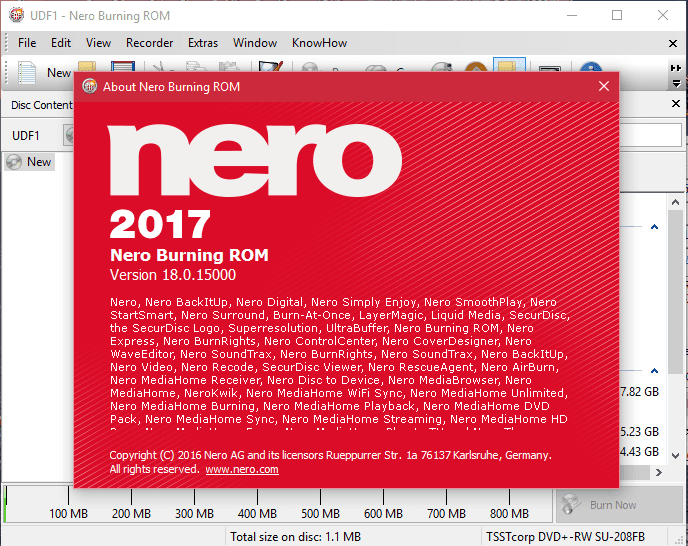
Task: Click the Disc Content panel title
Action: (42, 105)
